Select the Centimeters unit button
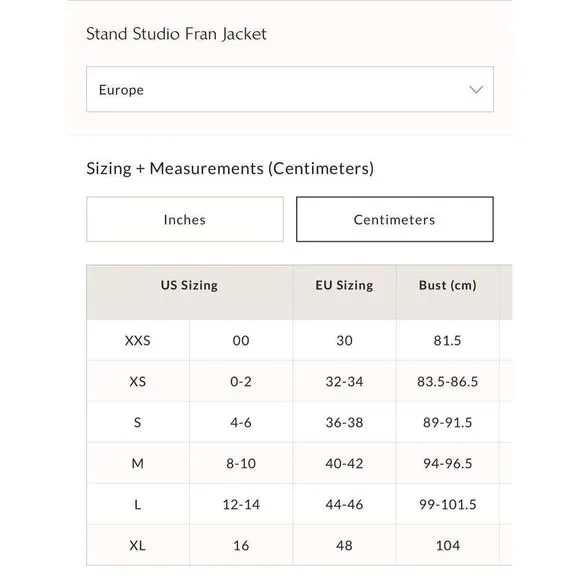 click(x=395, y=219)
